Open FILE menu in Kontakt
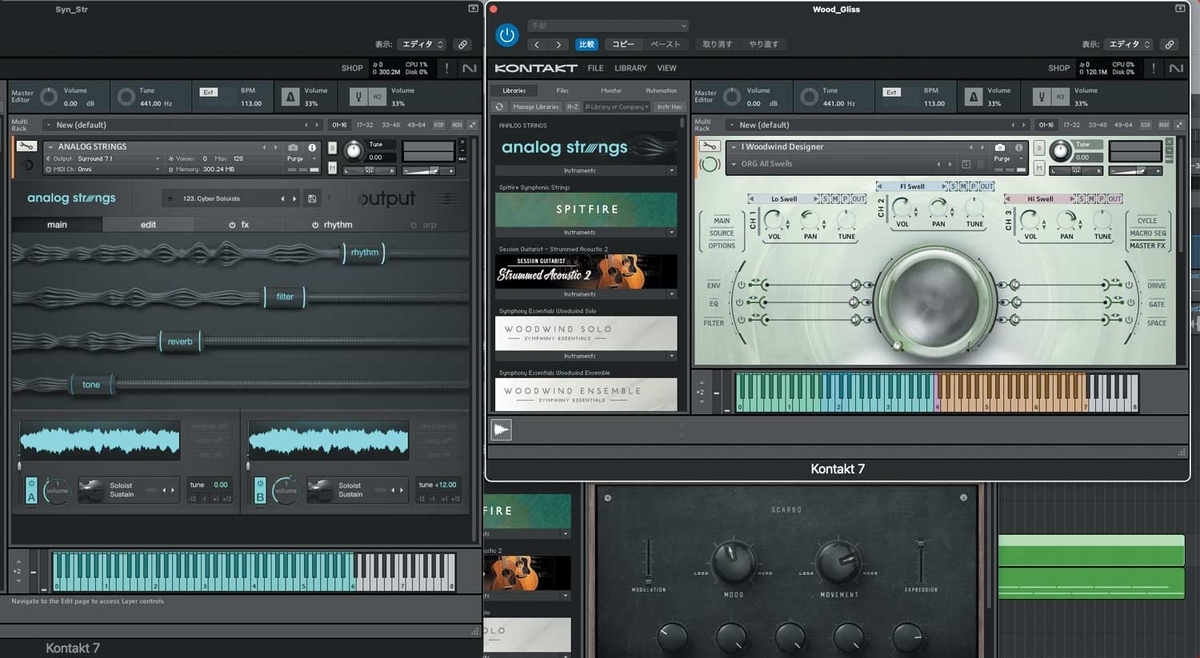Image resolution: width=1200 pixels, height=658 pixels. pos(595,68)
